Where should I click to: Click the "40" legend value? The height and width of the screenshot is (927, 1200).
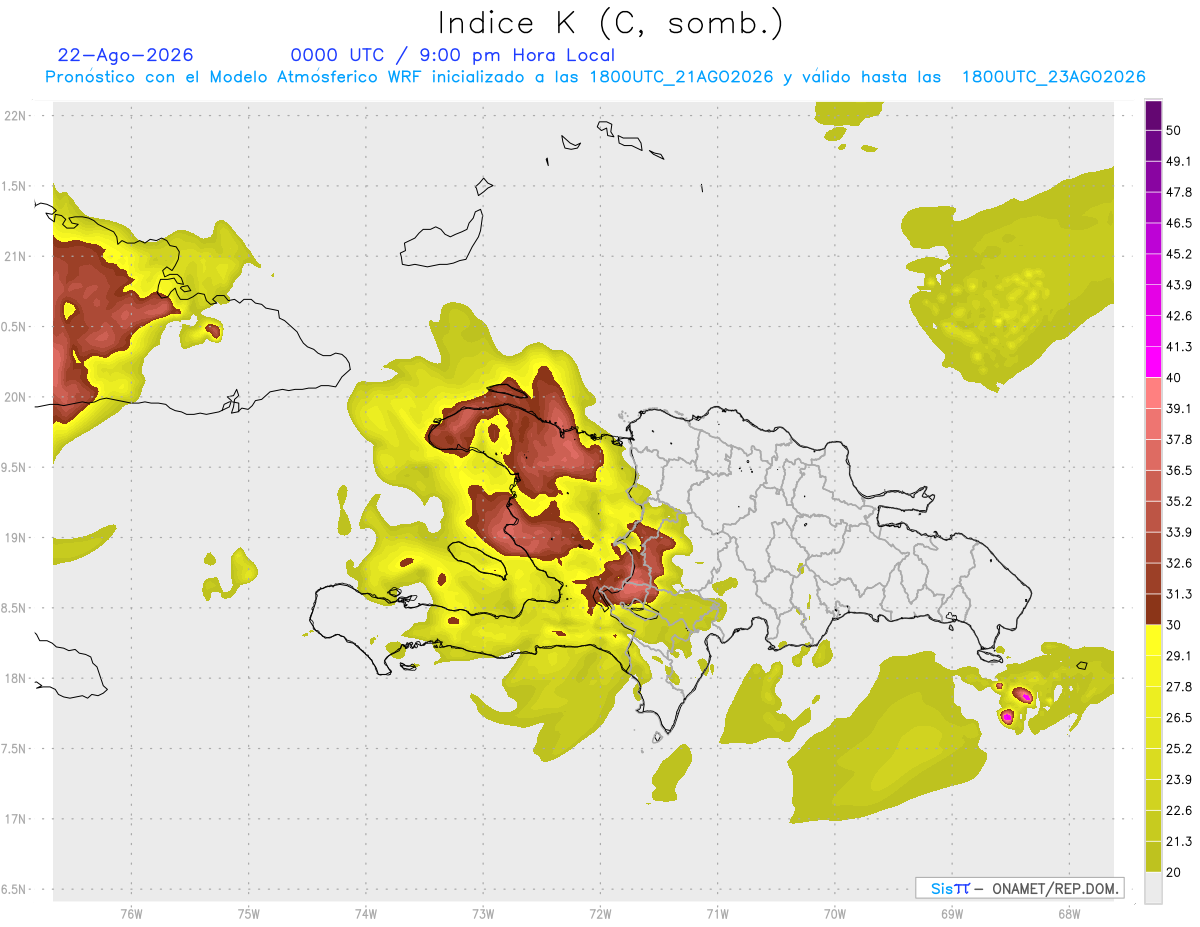tap(1176, 378)
